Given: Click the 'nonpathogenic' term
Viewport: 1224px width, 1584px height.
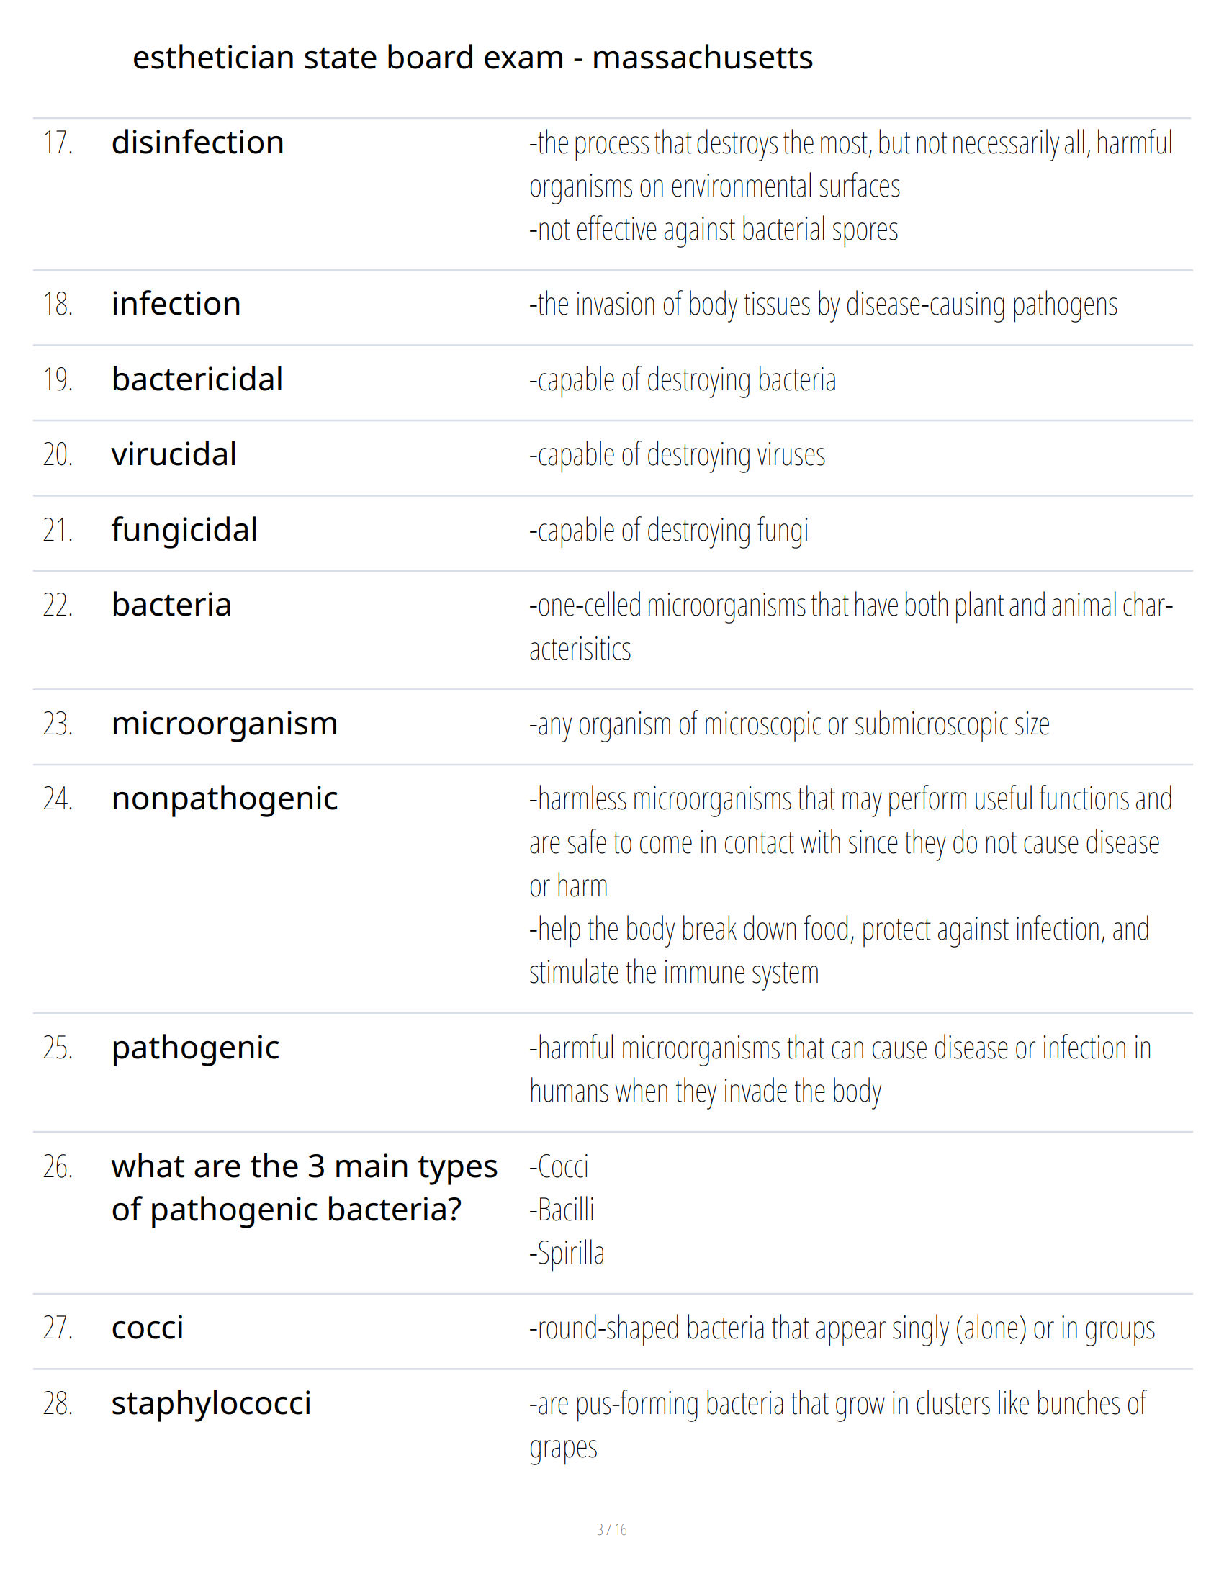Looking at the screenshot, I should click(x=224, y=799).
